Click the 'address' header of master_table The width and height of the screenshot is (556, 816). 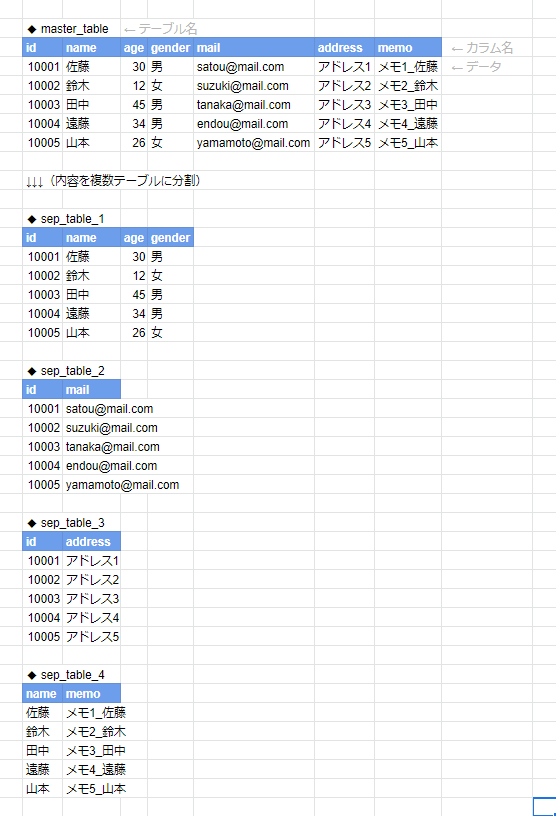point(345,48)
